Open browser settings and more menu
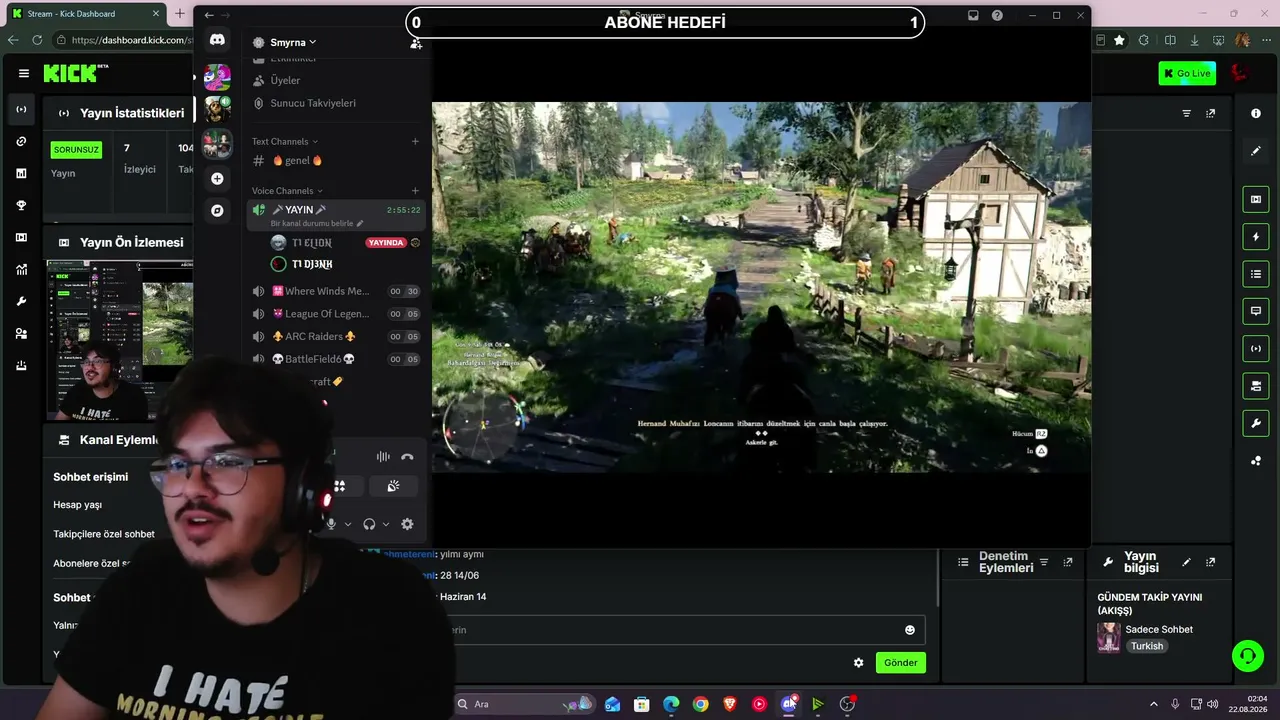This screenshot has width=1280, height=720. 1266,40
